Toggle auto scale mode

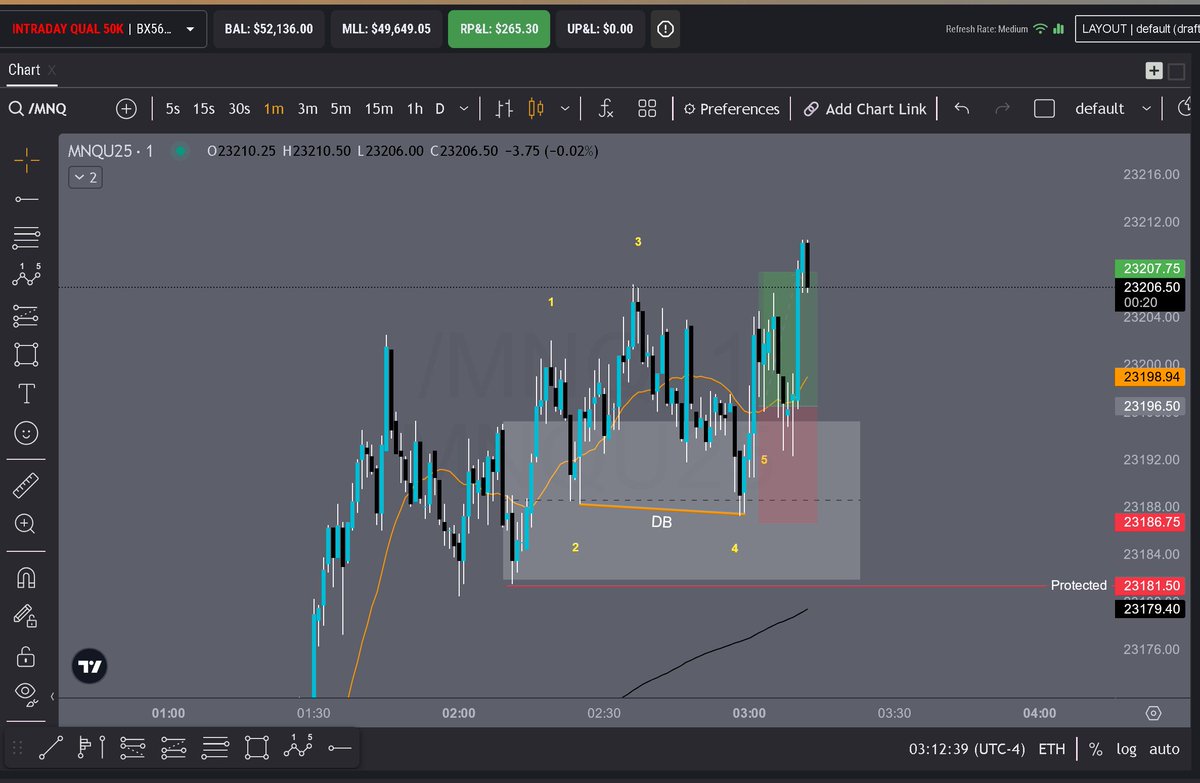[1164, 748]
